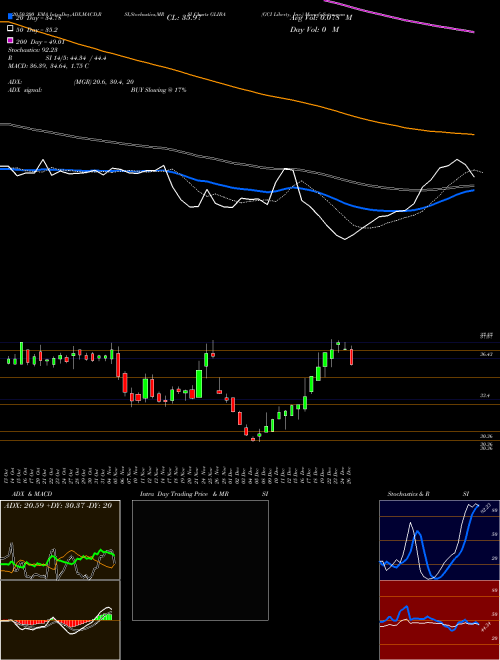Open the blue Stochastics chart thumbnail
The image size is (500, 660).
click(x=439, y=540)
